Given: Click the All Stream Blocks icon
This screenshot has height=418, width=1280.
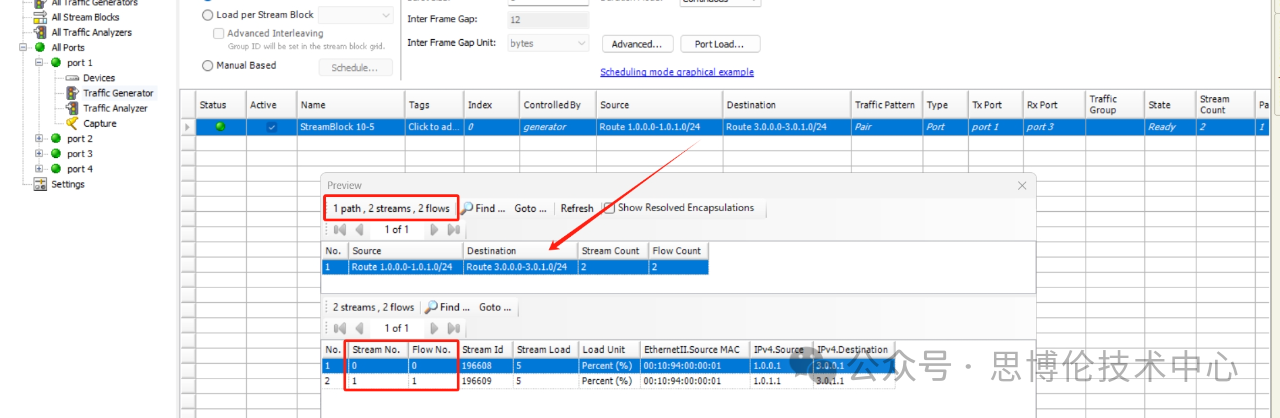Looking at the screenshot, I should point(40,17).
